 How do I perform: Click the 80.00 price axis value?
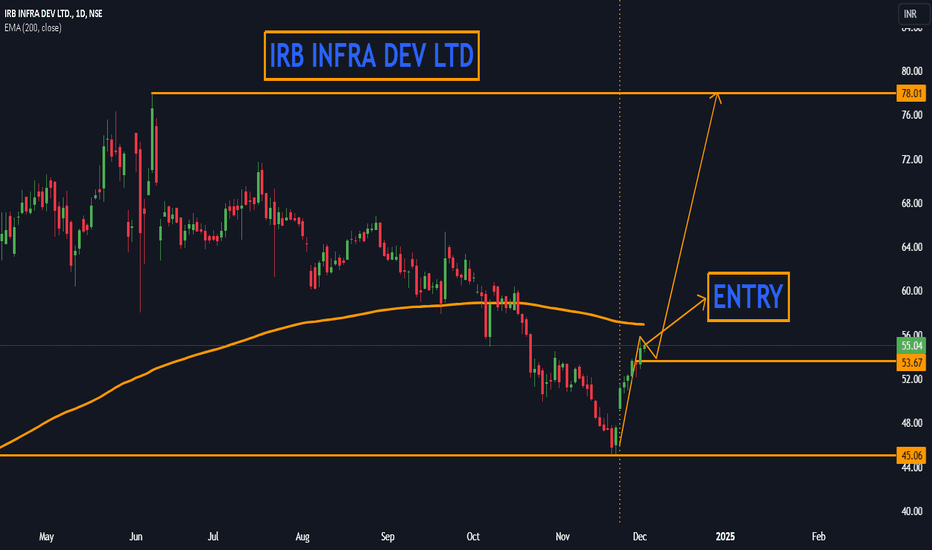tap(911, 71)
